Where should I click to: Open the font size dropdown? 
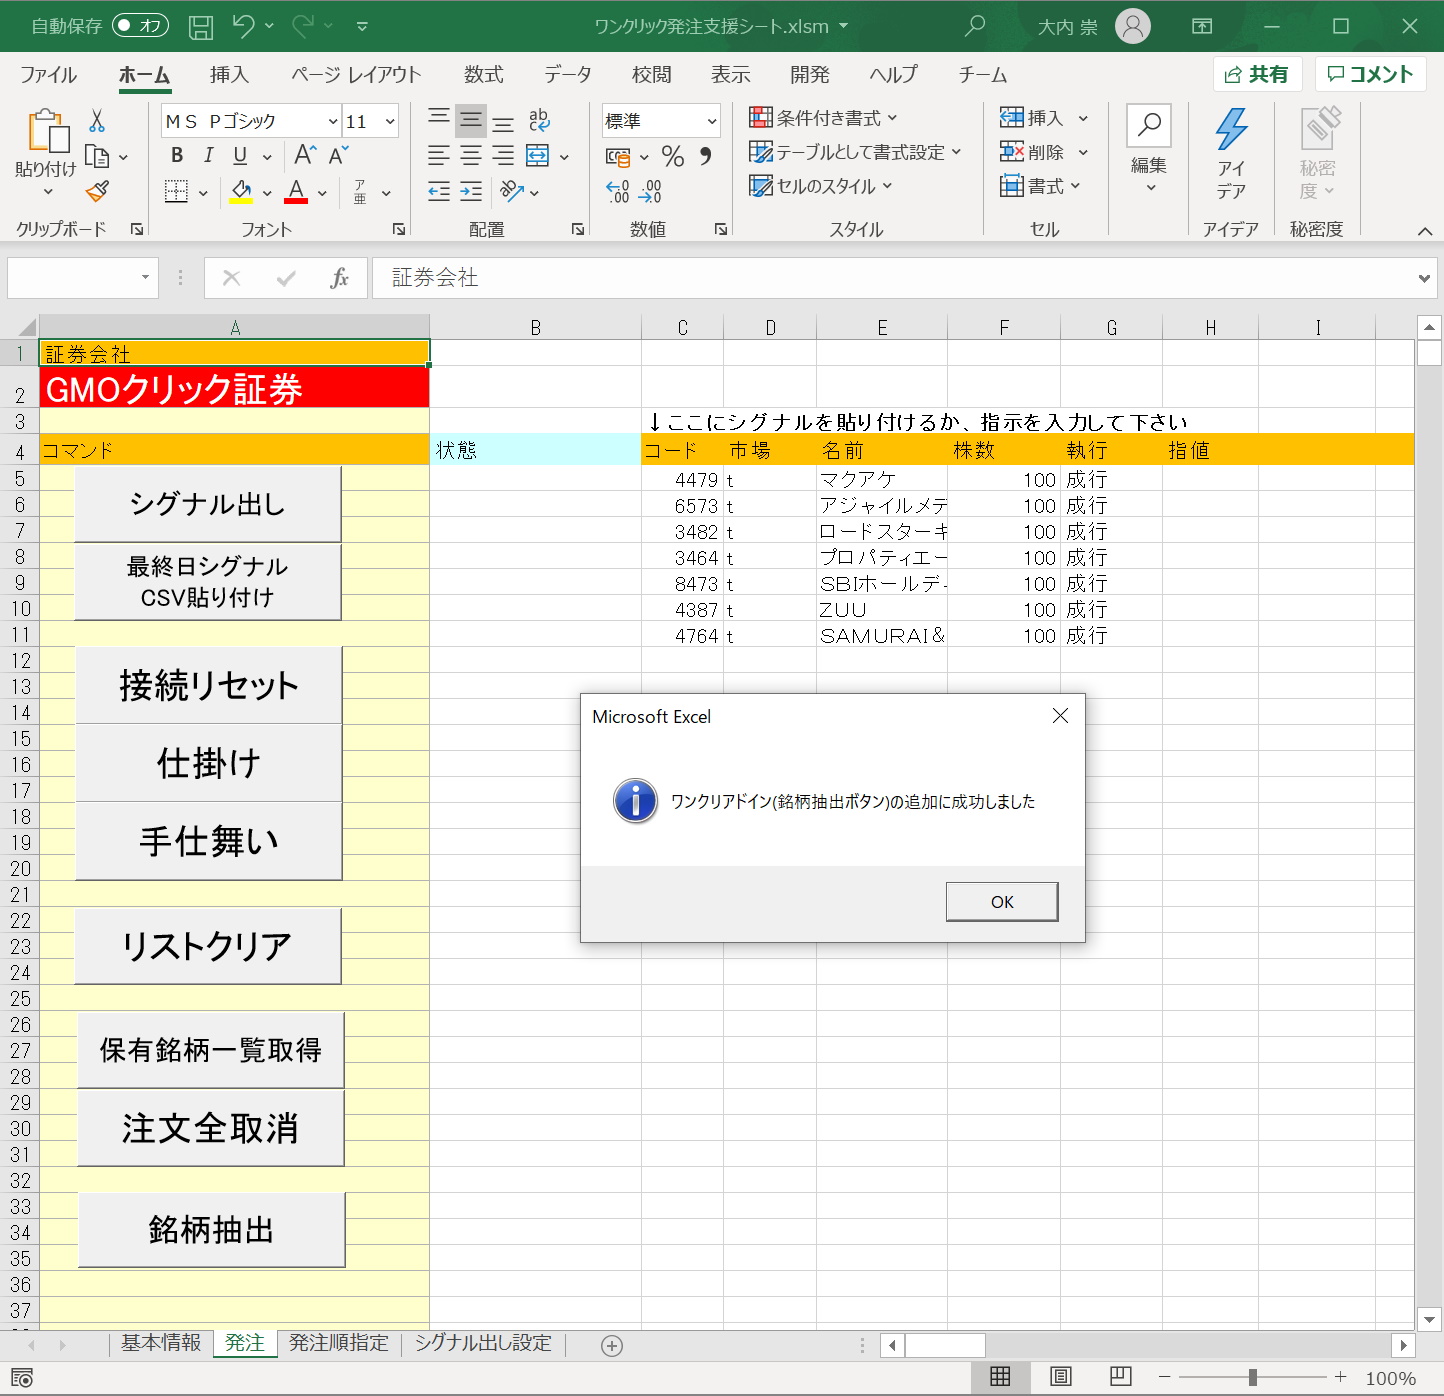[390, 122]
